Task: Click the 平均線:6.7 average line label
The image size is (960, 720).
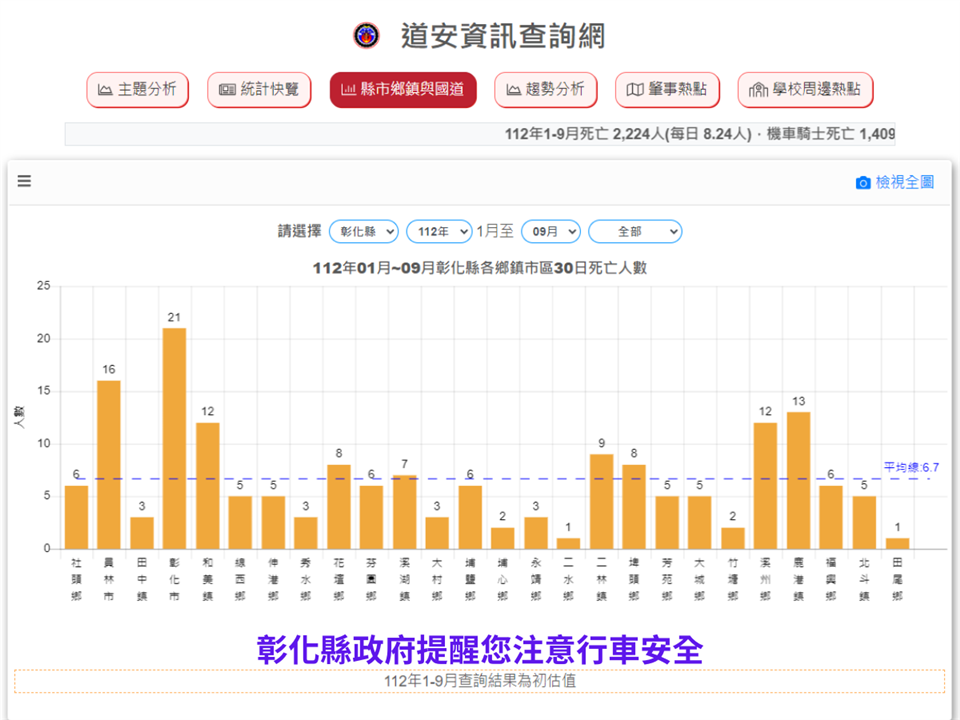Action: (908, 467)
